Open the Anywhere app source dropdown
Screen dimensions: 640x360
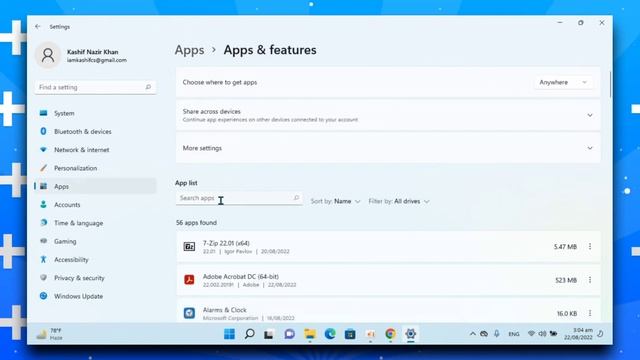[x=563, y=82]
